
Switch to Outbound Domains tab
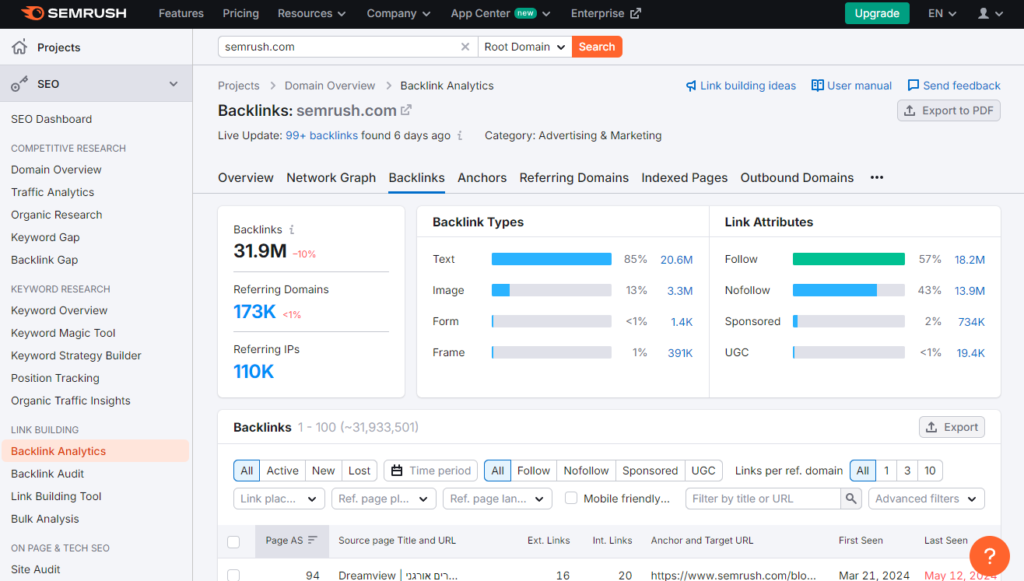tap(797, 178)
